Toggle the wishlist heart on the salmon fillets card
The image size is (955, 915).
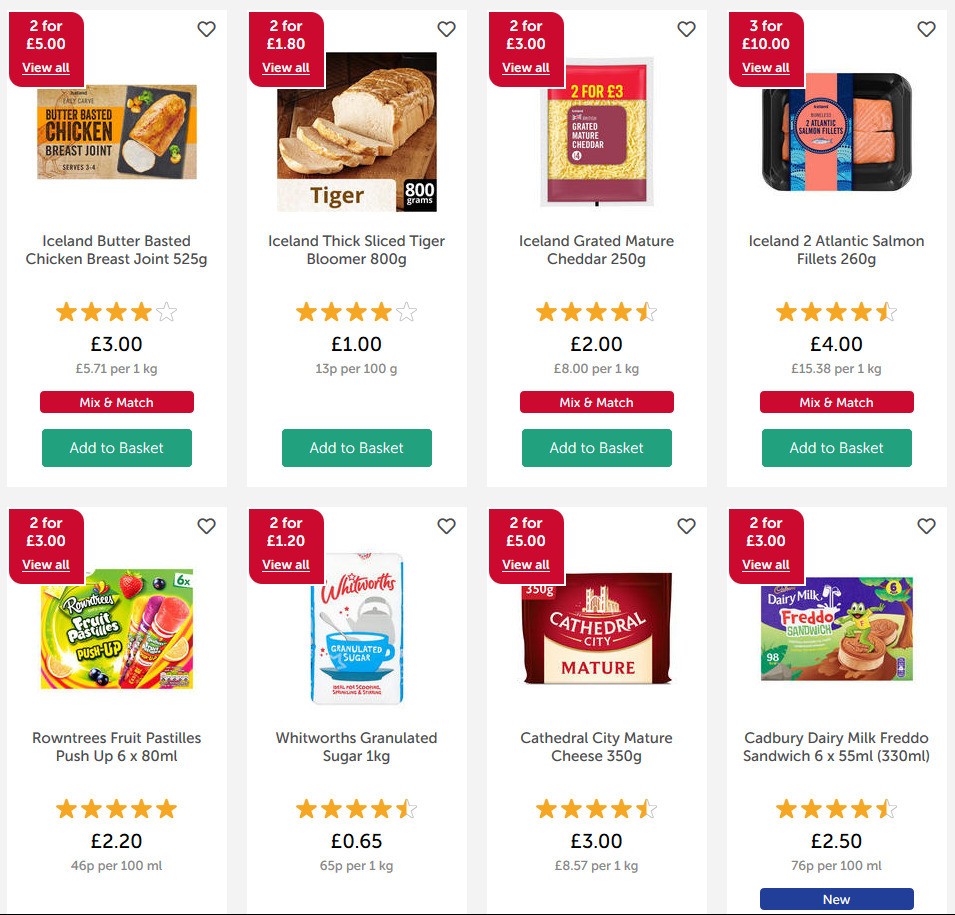pyautogui.click(x=926, y=30)
